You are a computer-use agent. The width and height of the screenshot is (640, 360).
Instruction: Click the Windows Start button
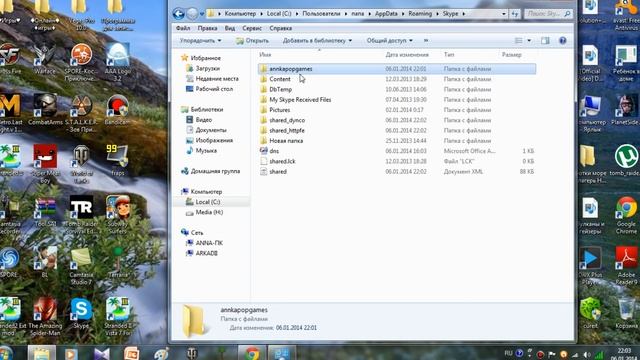(6, 353)
